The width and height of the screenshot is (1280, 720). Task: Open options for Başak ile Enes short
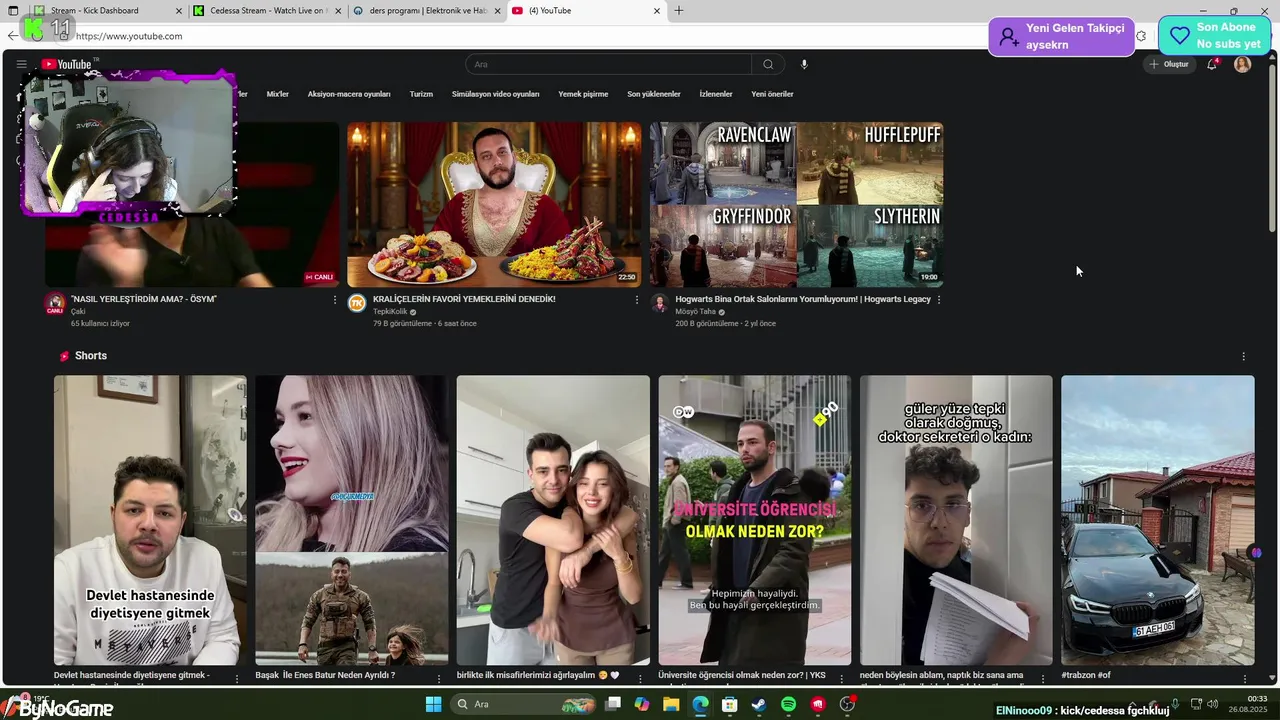(438, 678)
